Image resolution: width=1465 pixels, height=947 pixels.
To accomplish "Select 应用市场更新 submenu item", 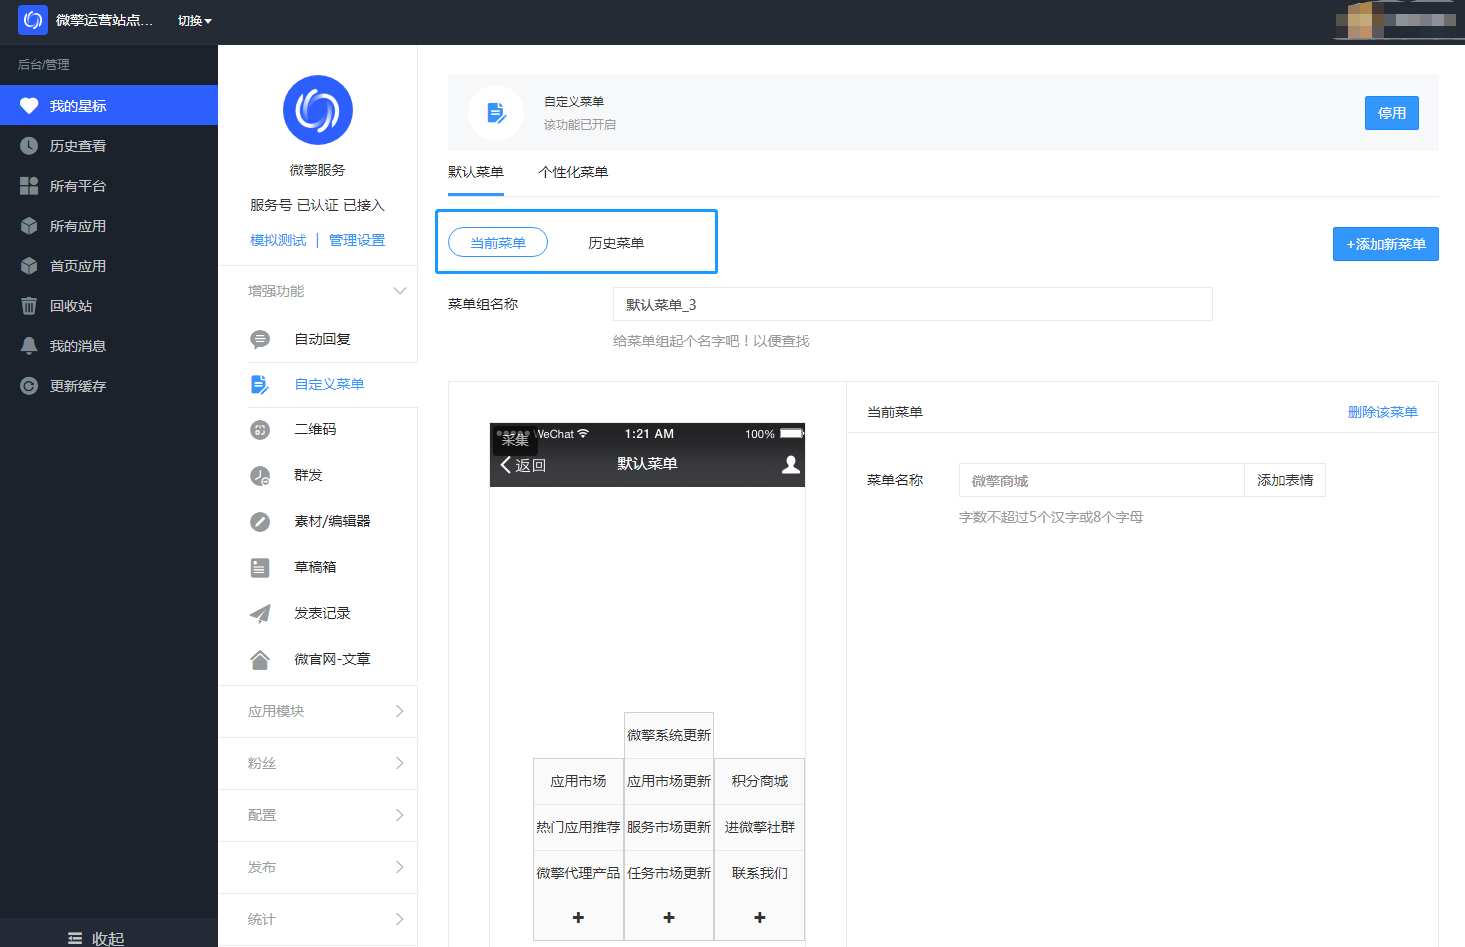I will tap(669, 781).
